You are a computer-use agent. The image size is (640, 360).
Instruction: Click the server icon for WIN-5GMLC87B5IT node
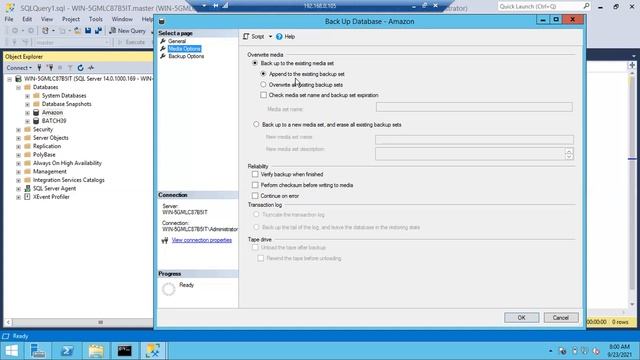tap(18, 78)
